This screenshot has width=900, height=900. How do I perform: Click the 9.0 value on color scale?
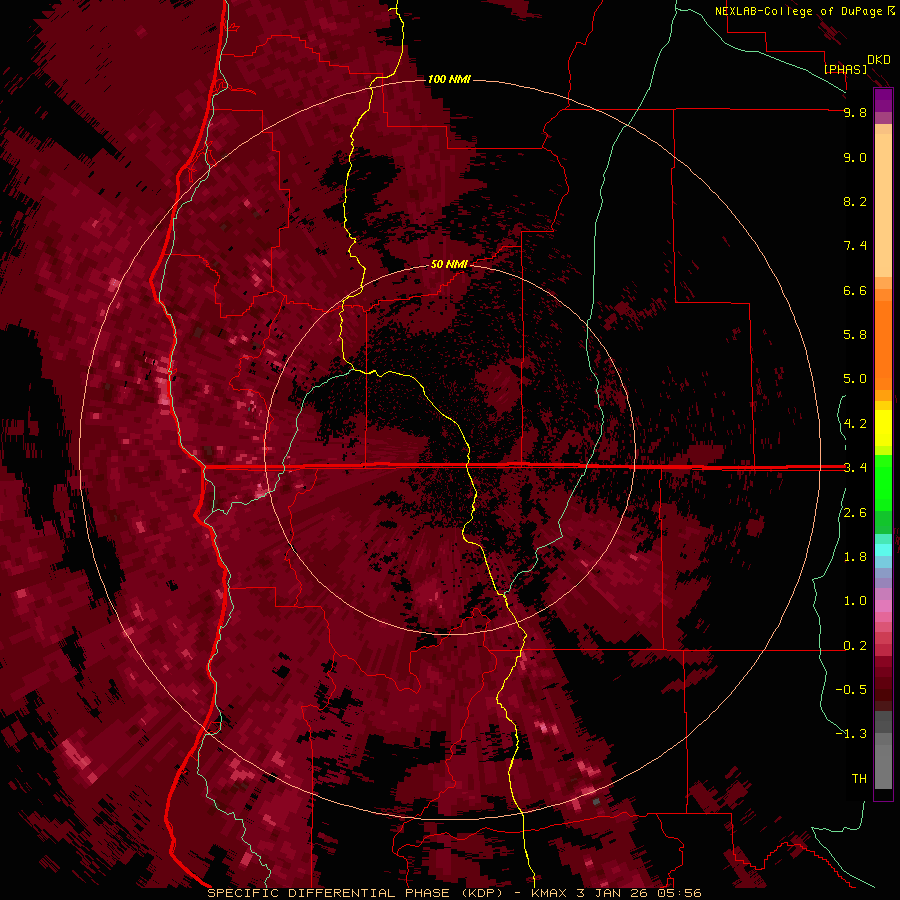pos(855,157)
